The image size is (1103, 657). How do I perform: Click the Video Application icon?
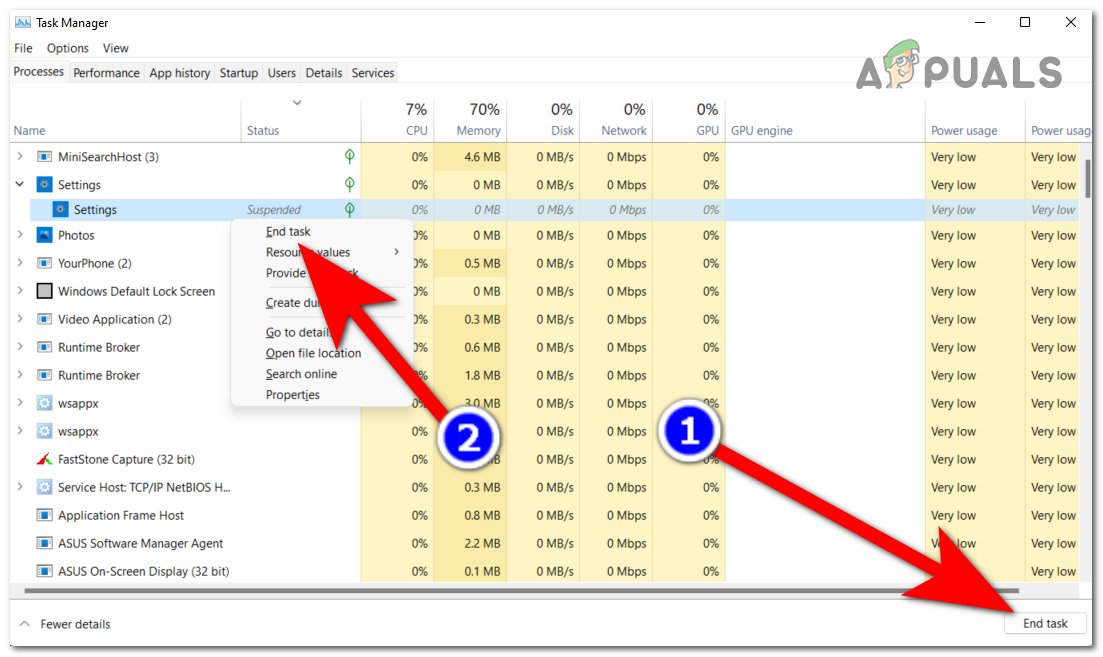tap(44, 319)
